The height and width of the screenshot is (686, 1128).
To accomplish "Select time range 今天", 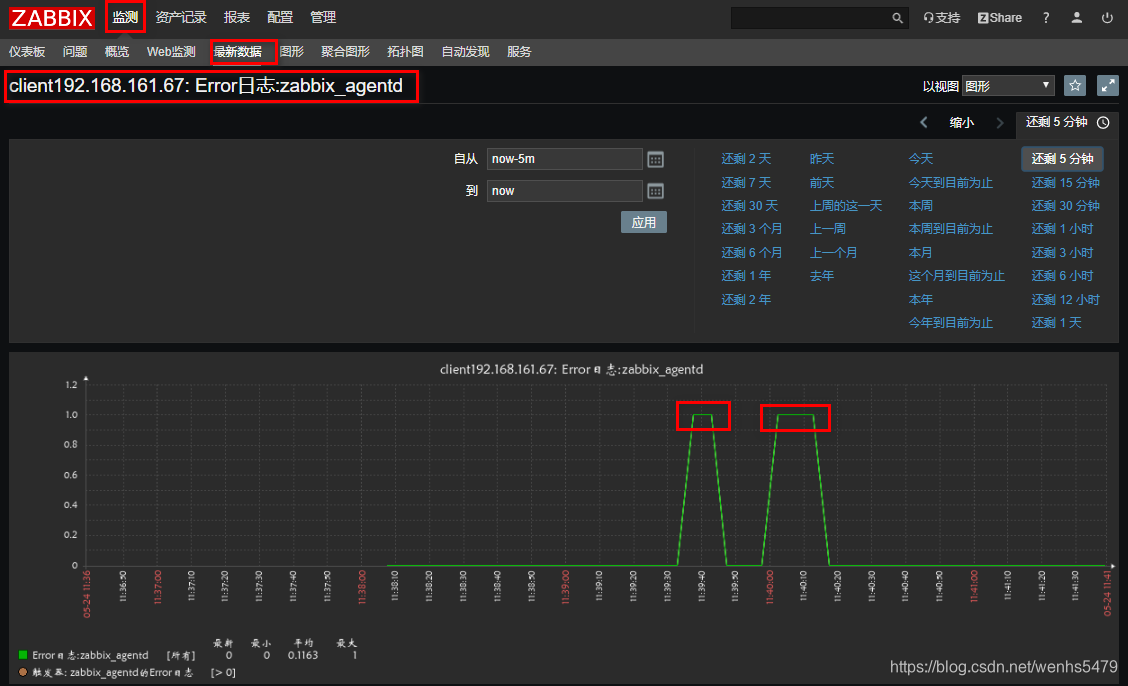I will pyautogui.click(x=921, y=159).
